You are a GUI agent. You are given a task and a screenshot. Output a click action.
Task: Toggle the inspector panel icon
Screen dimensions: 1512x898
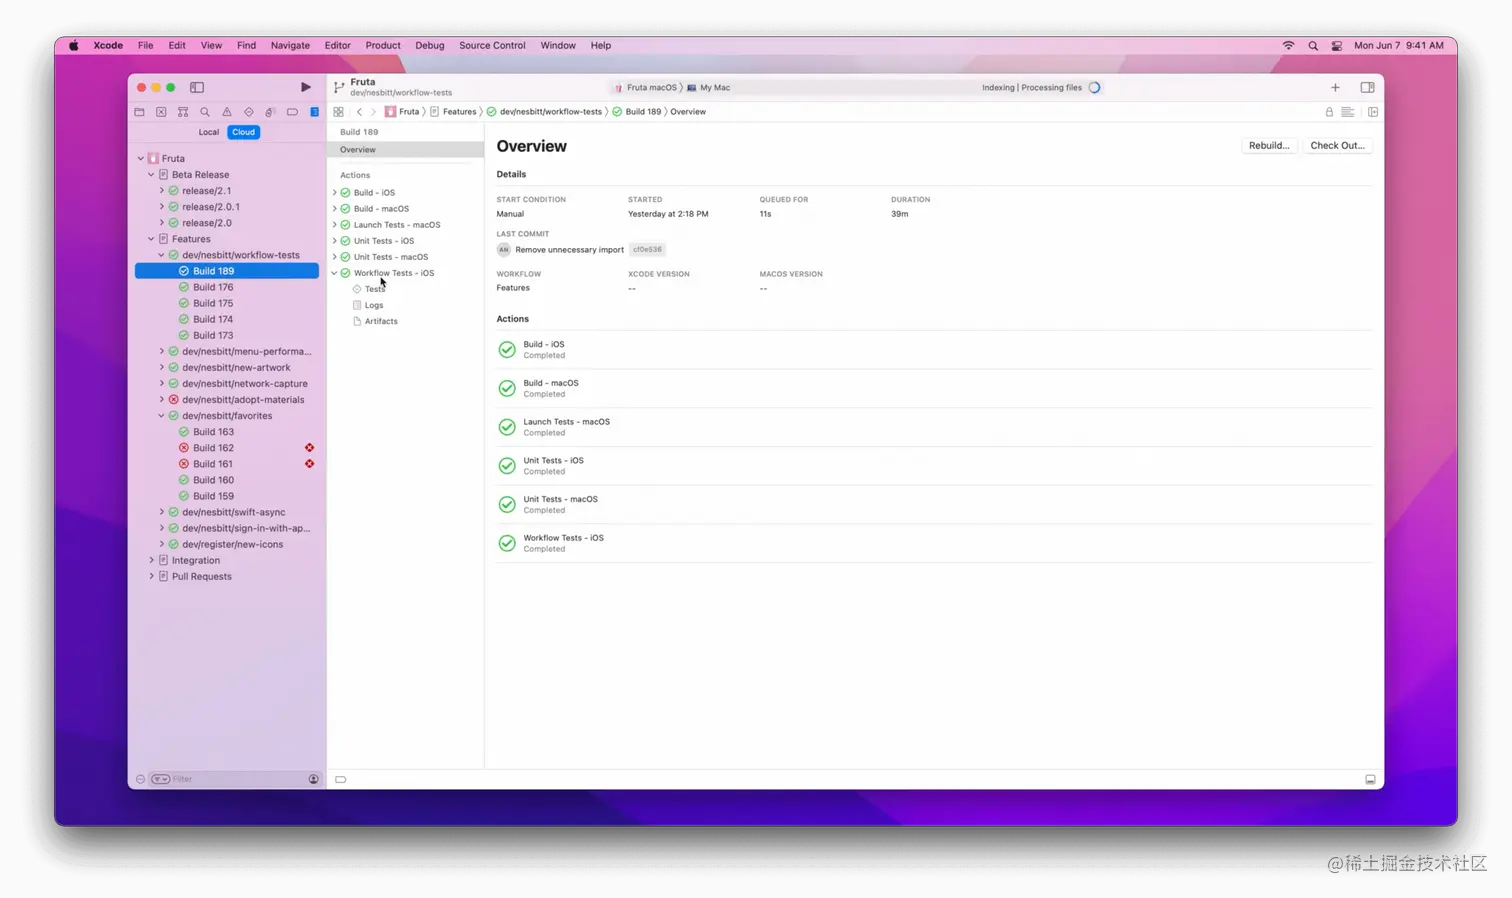(1367, 87)
